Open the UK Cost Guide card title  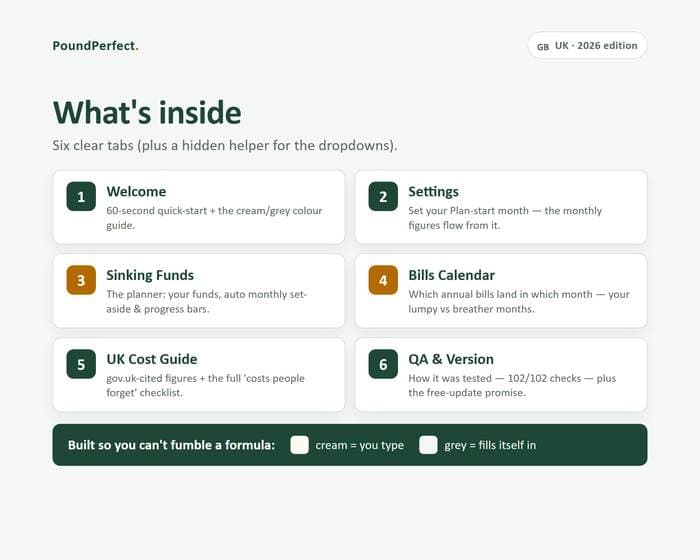coord(152,359)
